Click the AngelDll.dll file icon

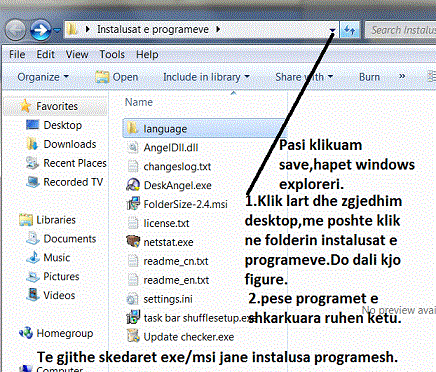(133, 147)
